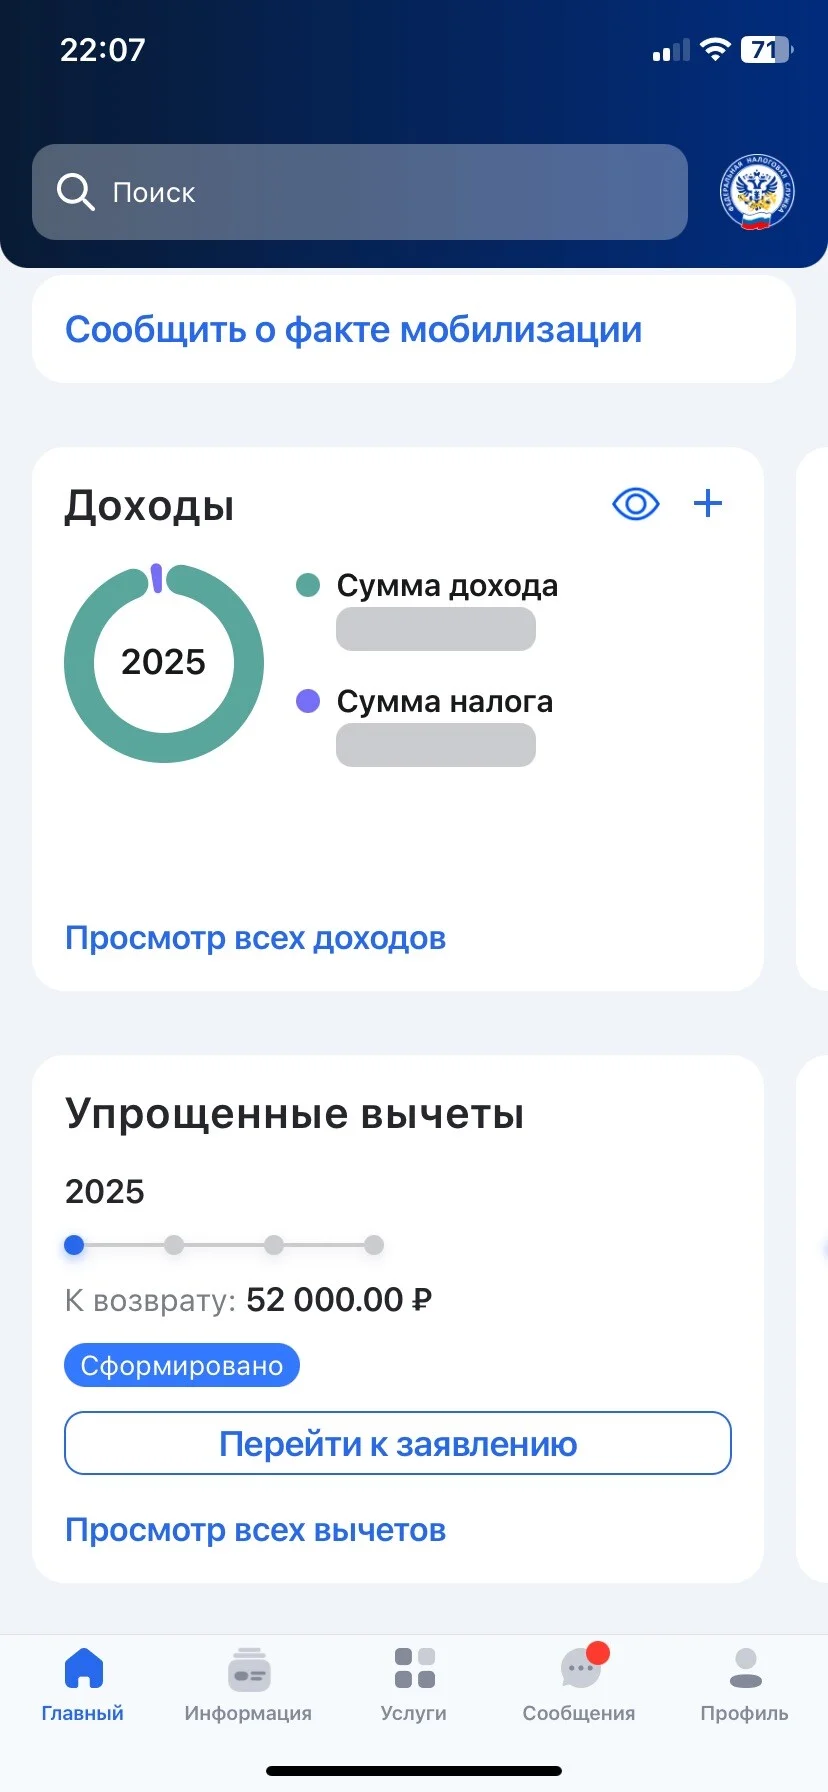828x1792 pixels.
Task: Open the Услуги grid tab
Action: click(414, 1685)
